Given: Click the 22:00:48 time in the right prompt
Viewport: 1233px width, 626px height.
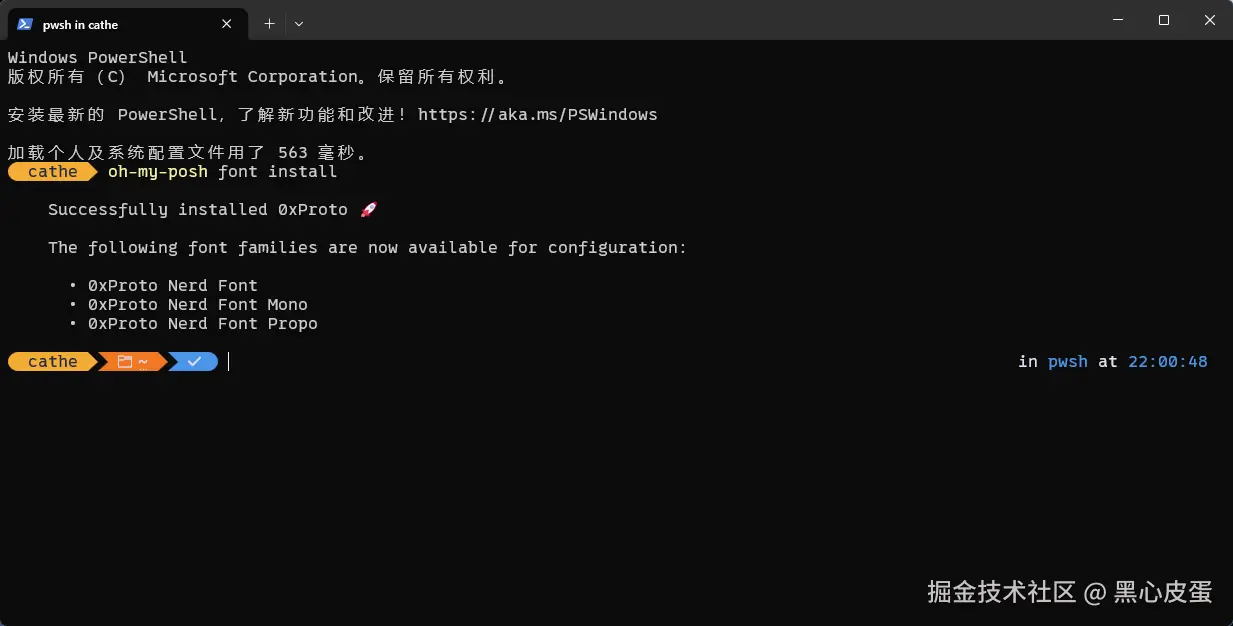Looking at the screenshot, I should pos(1167,362).
